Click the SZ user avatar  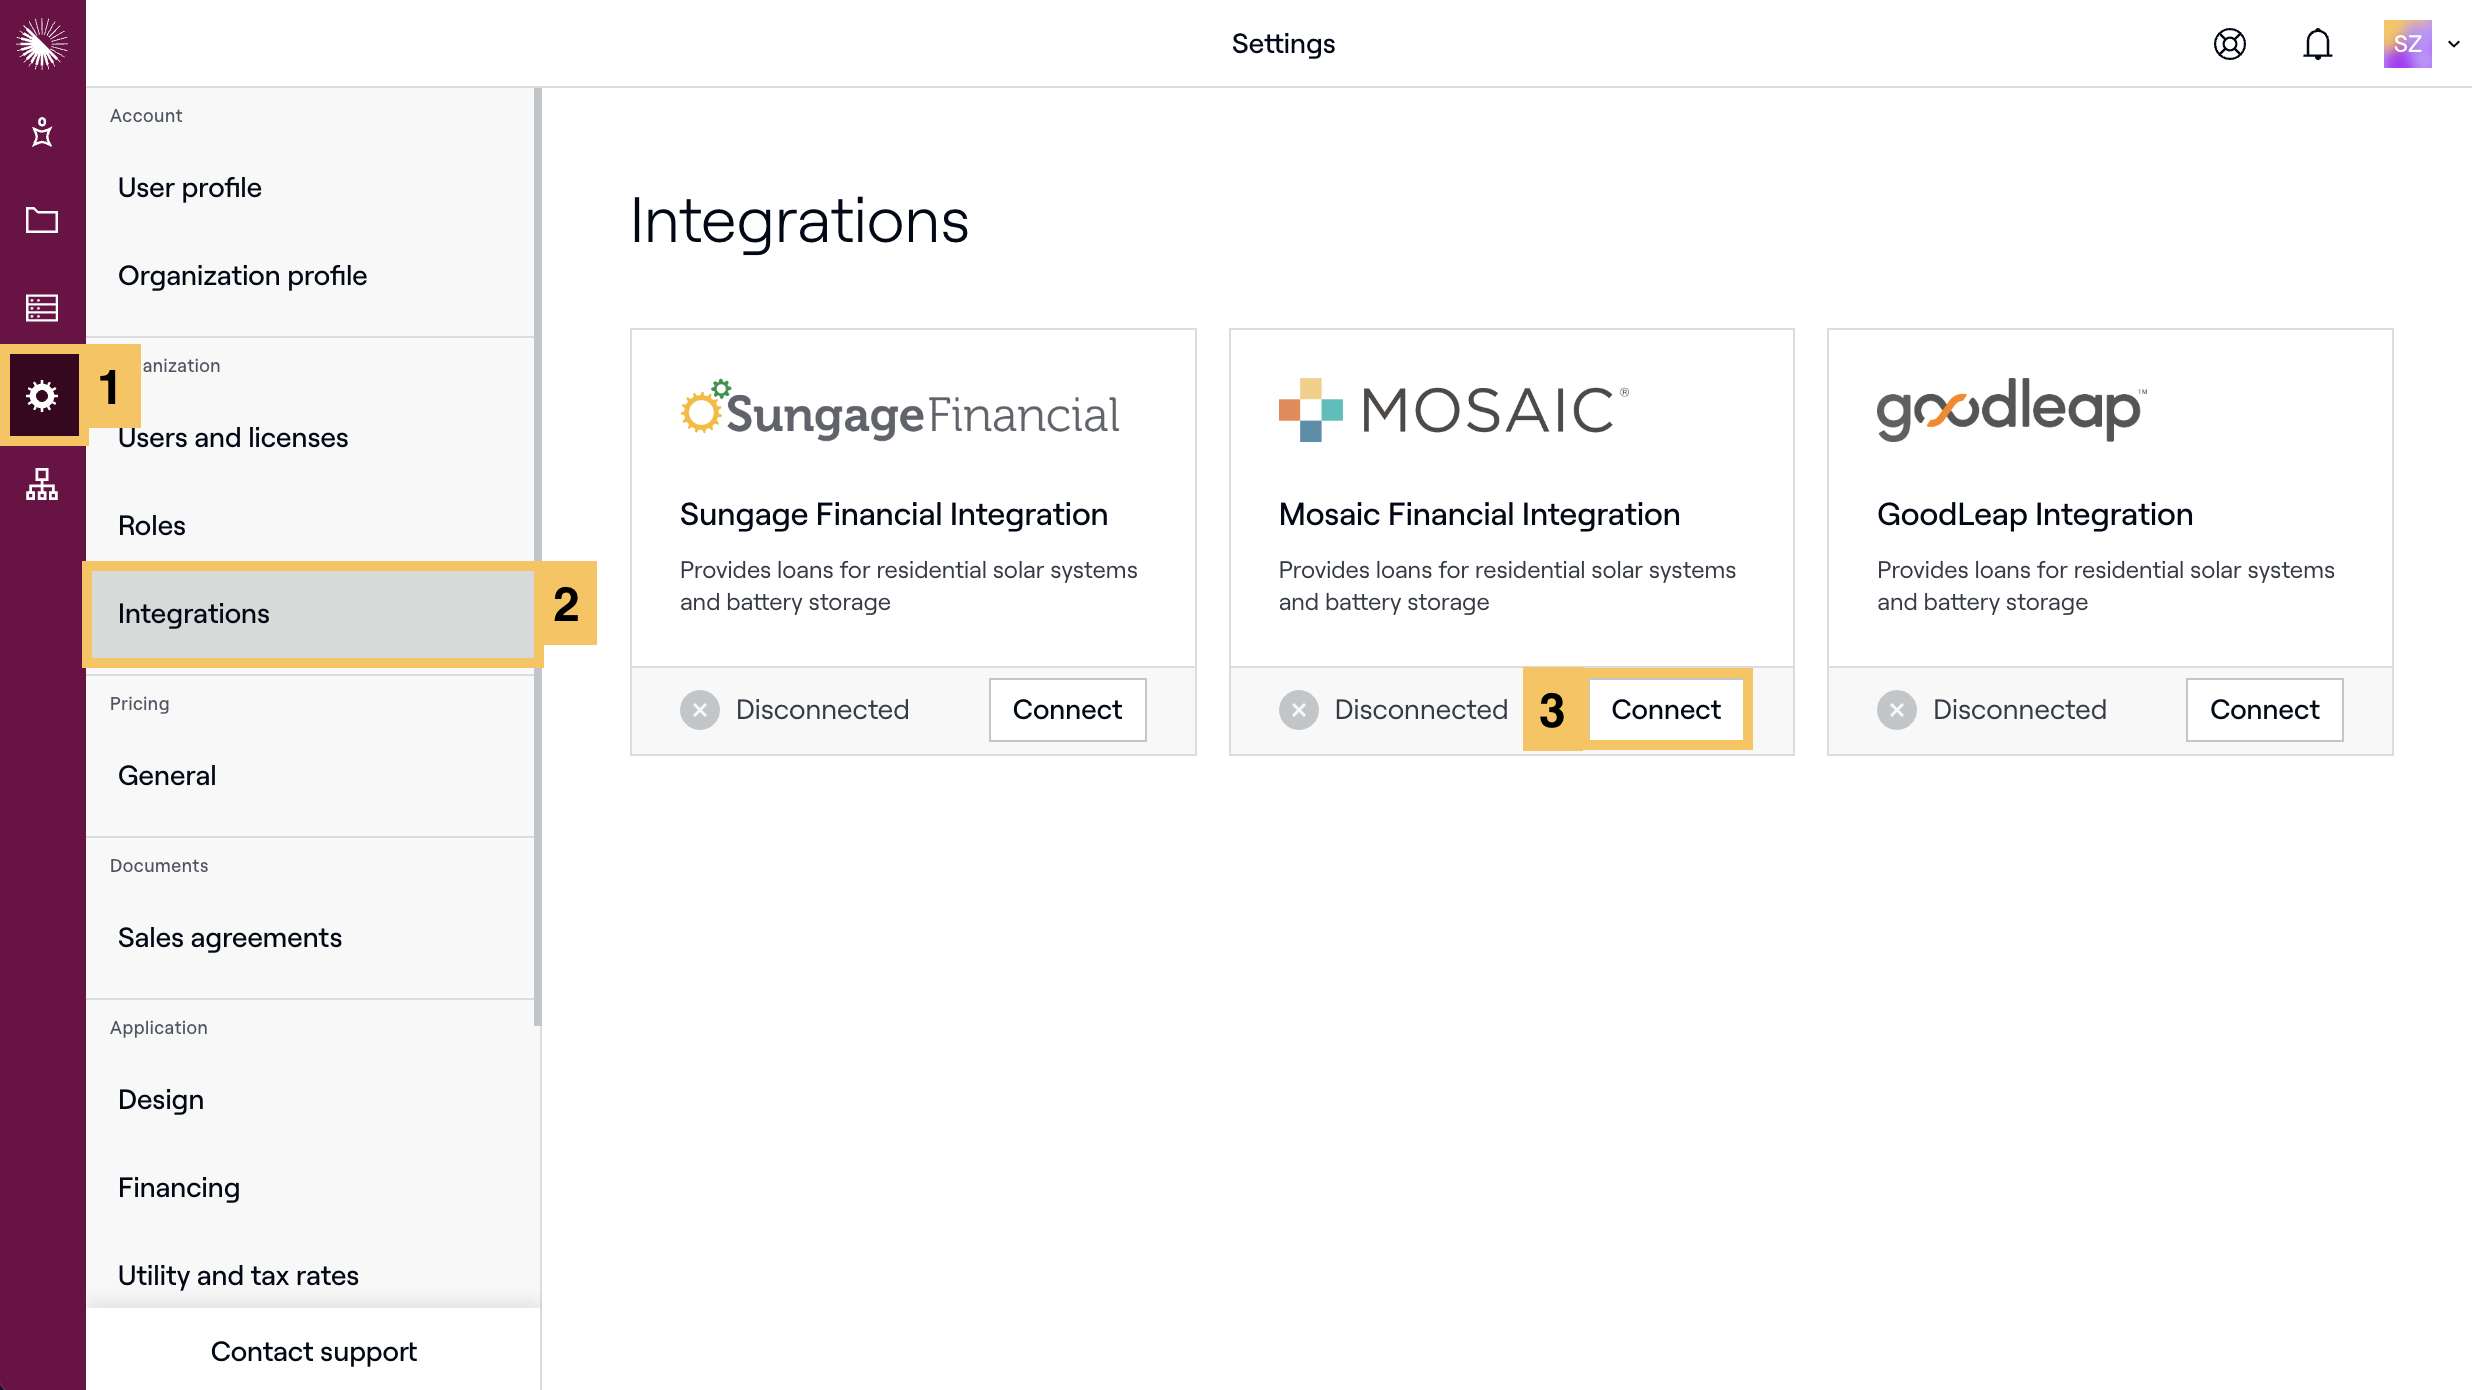(2406, 44)
